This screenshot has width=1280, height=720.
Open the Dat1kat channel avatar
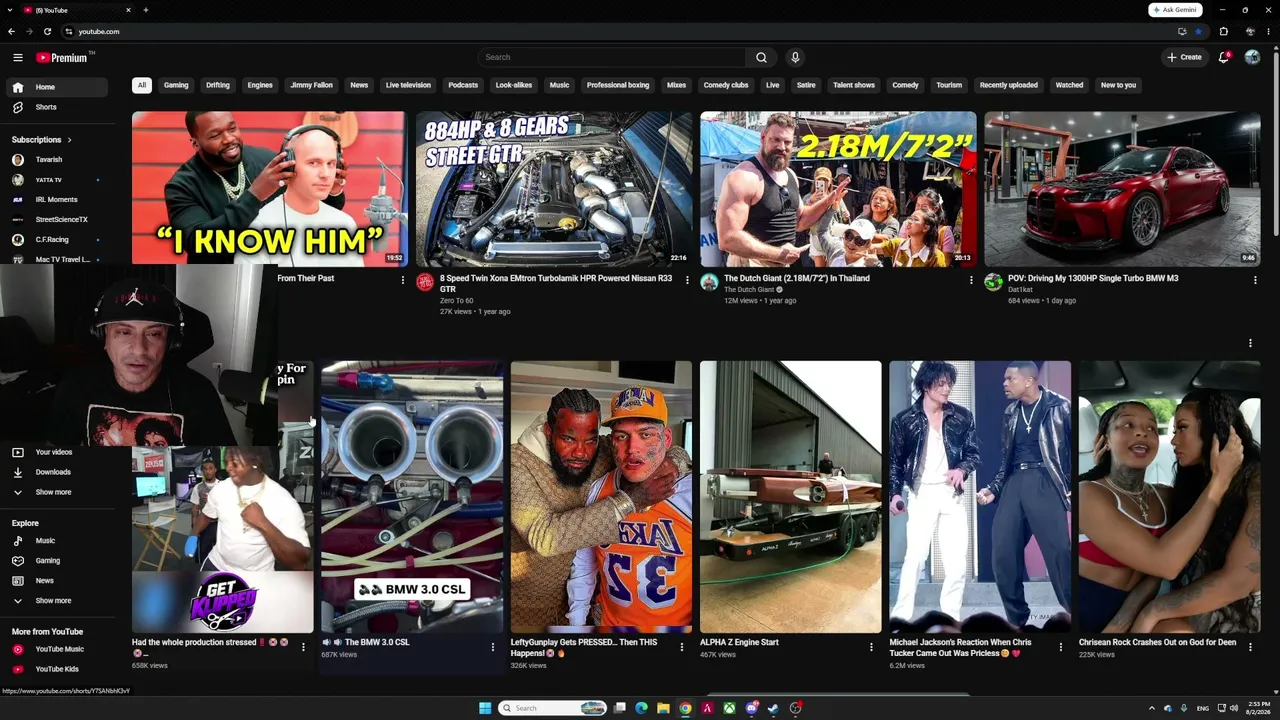click(x=993, y=282)
